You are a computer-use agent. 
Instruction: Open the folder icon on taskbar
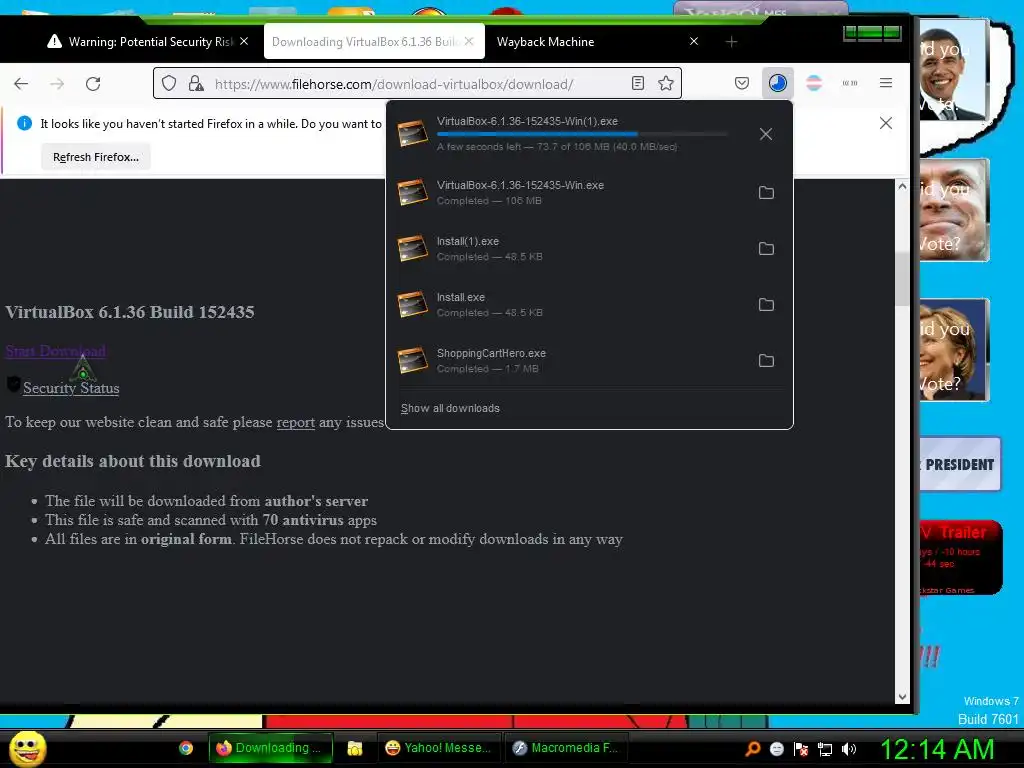tap(355, 748)
